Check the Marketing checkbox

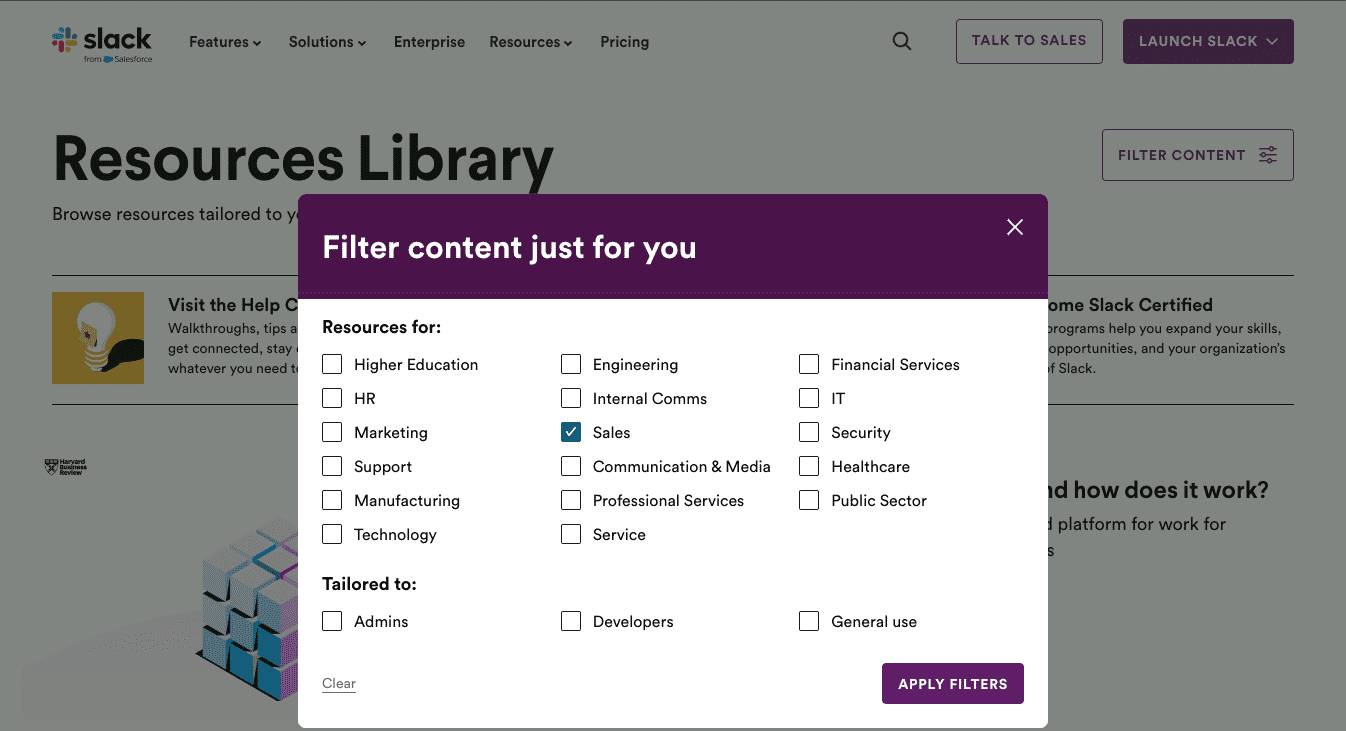click(x=332, y=432)
